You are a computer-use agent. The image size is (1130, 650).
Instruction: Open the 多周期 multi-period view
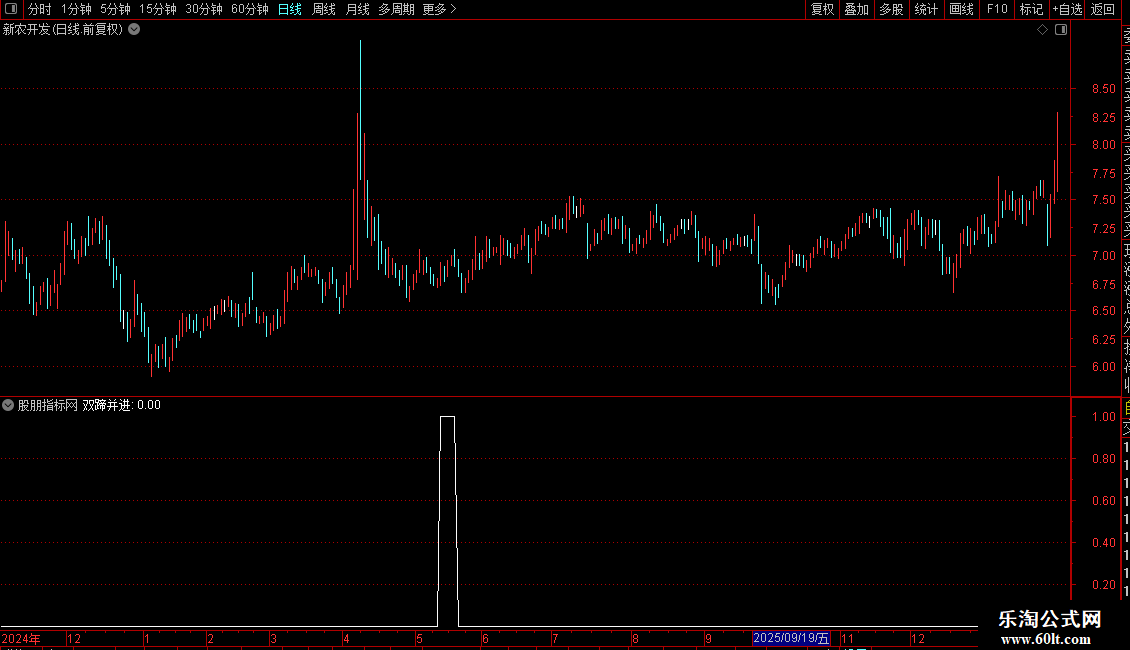pyautogui.click(x=396, y=9)
